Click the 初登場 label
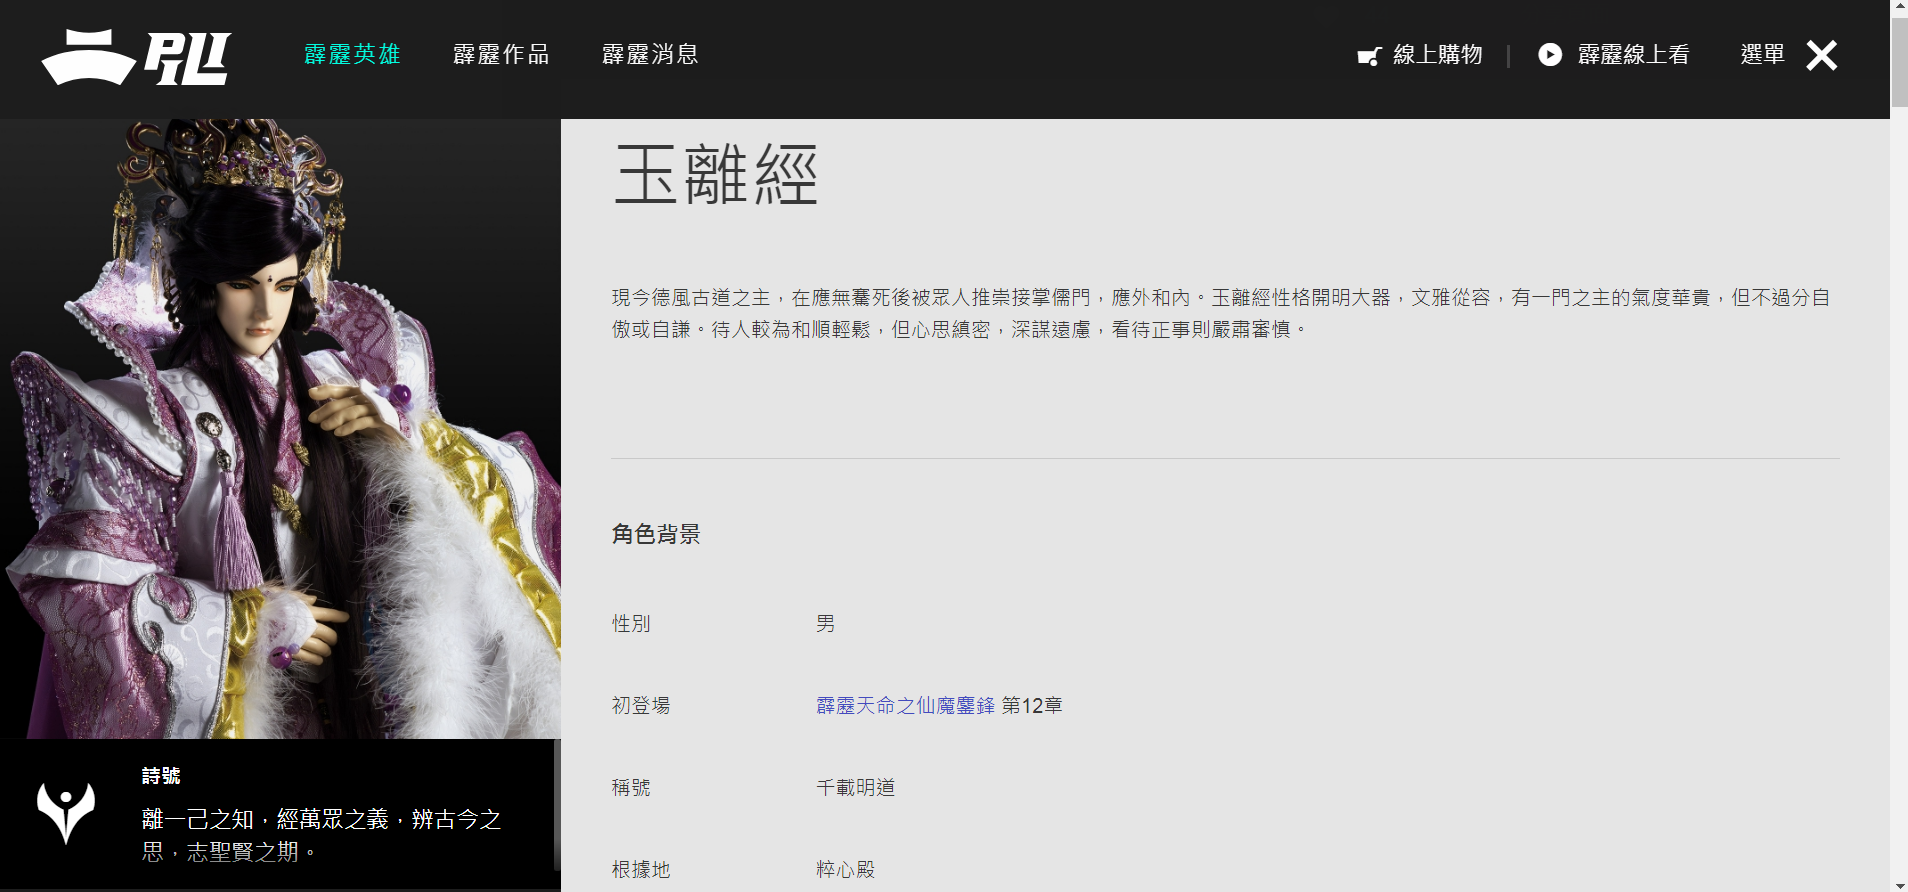1908x892 pixels. [x=641, y=706]
